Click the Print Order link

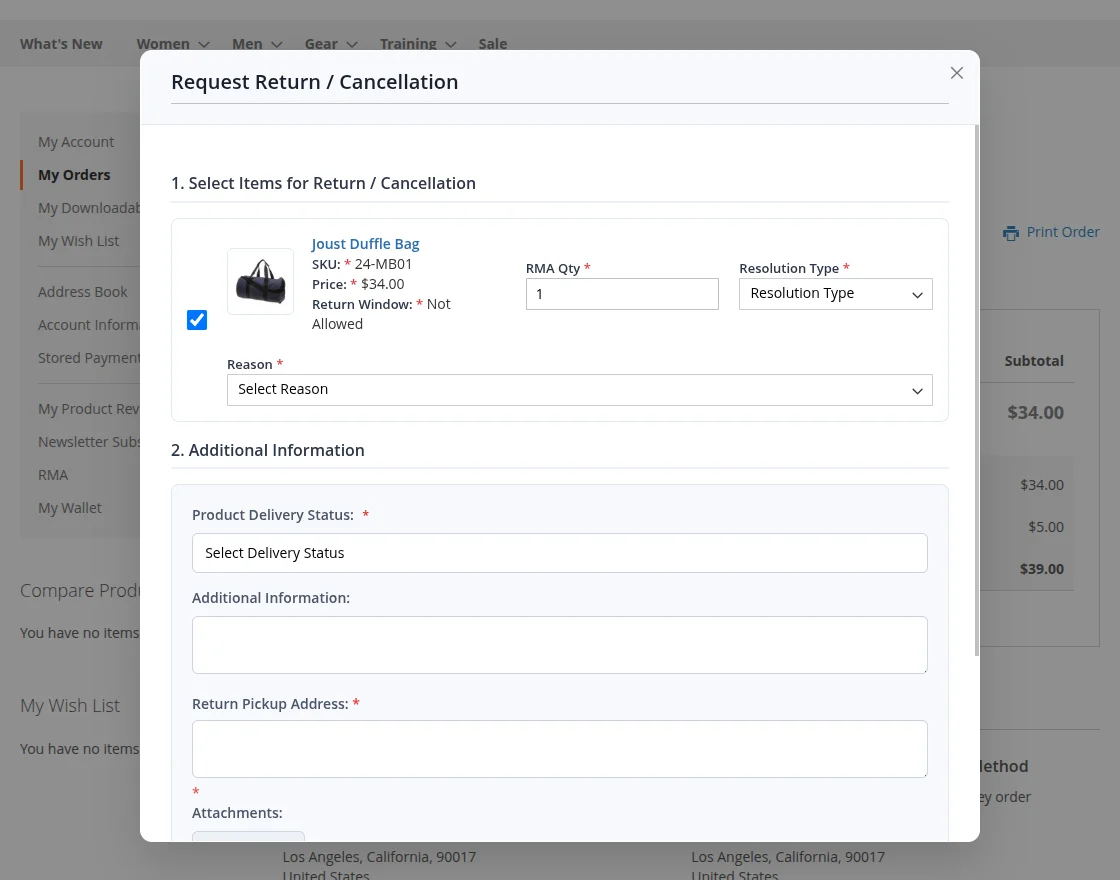pos(1063,232)
